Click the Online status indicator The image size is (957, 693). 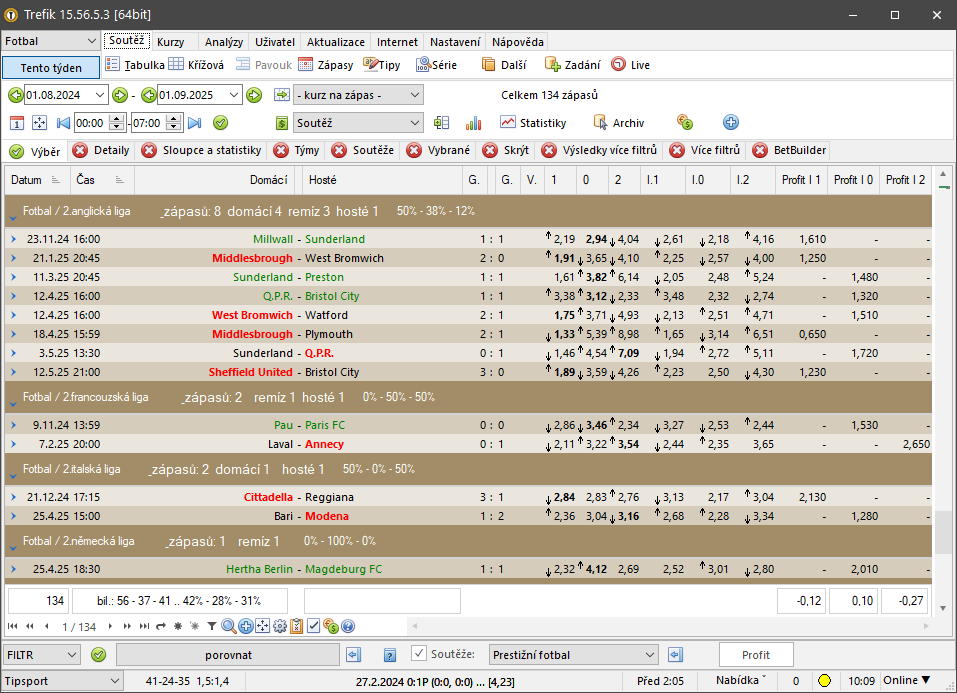pos(906,680)
